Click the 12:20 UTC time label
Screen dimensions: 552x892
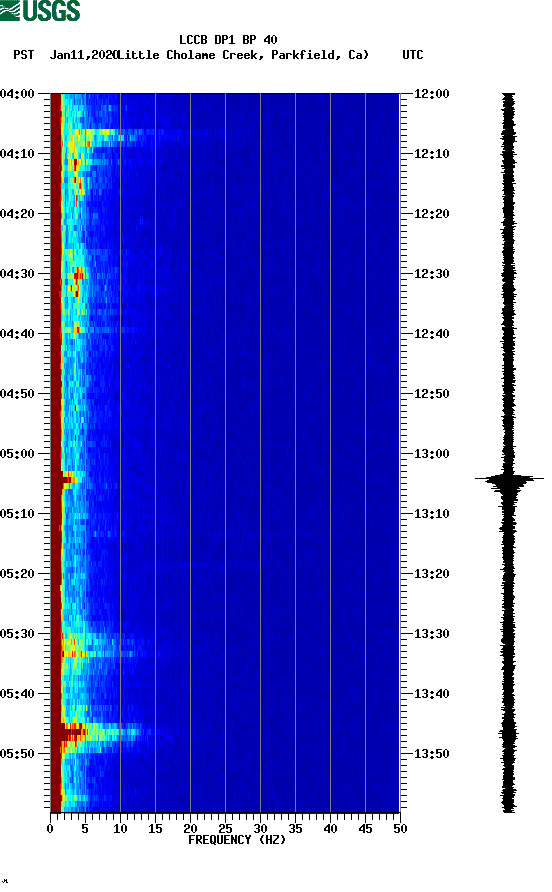pos(431,214)
